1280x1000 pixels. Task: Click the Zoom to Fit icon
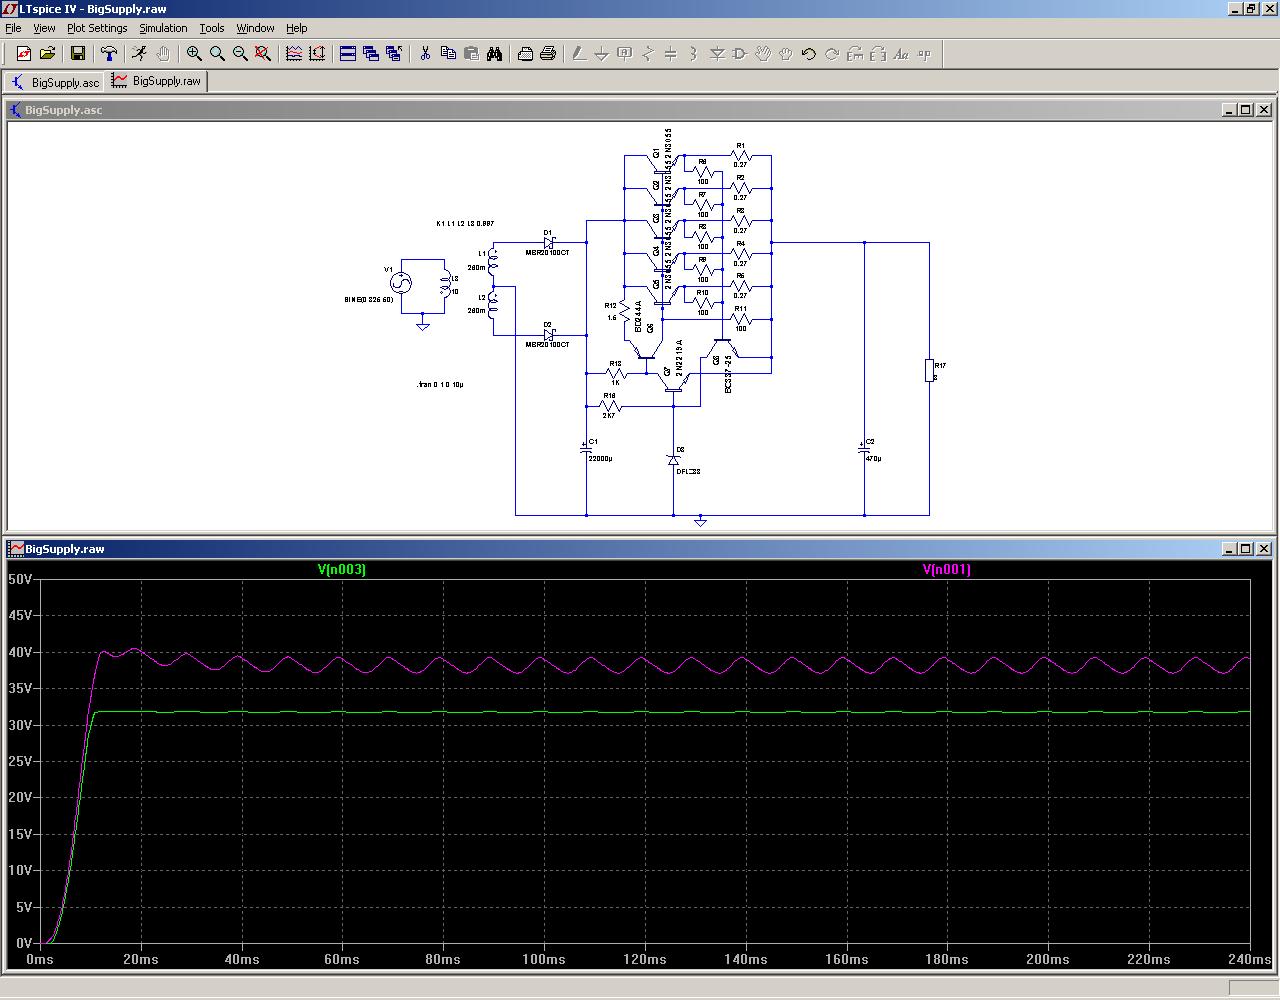point(263,54)
